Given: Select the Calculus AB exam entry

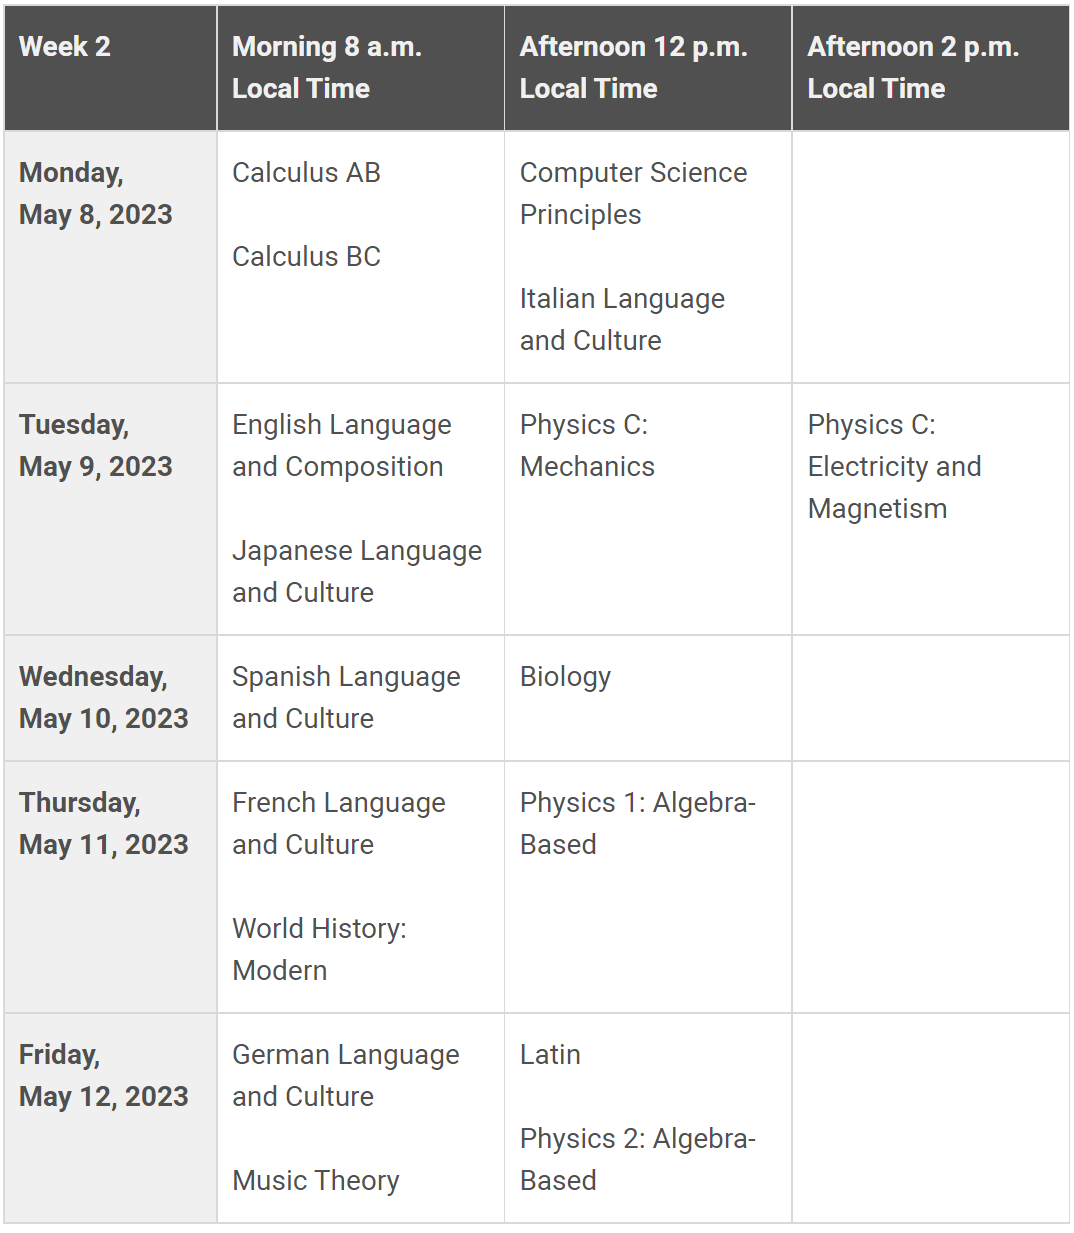Looking at the screenshot, I should point(306,173).
